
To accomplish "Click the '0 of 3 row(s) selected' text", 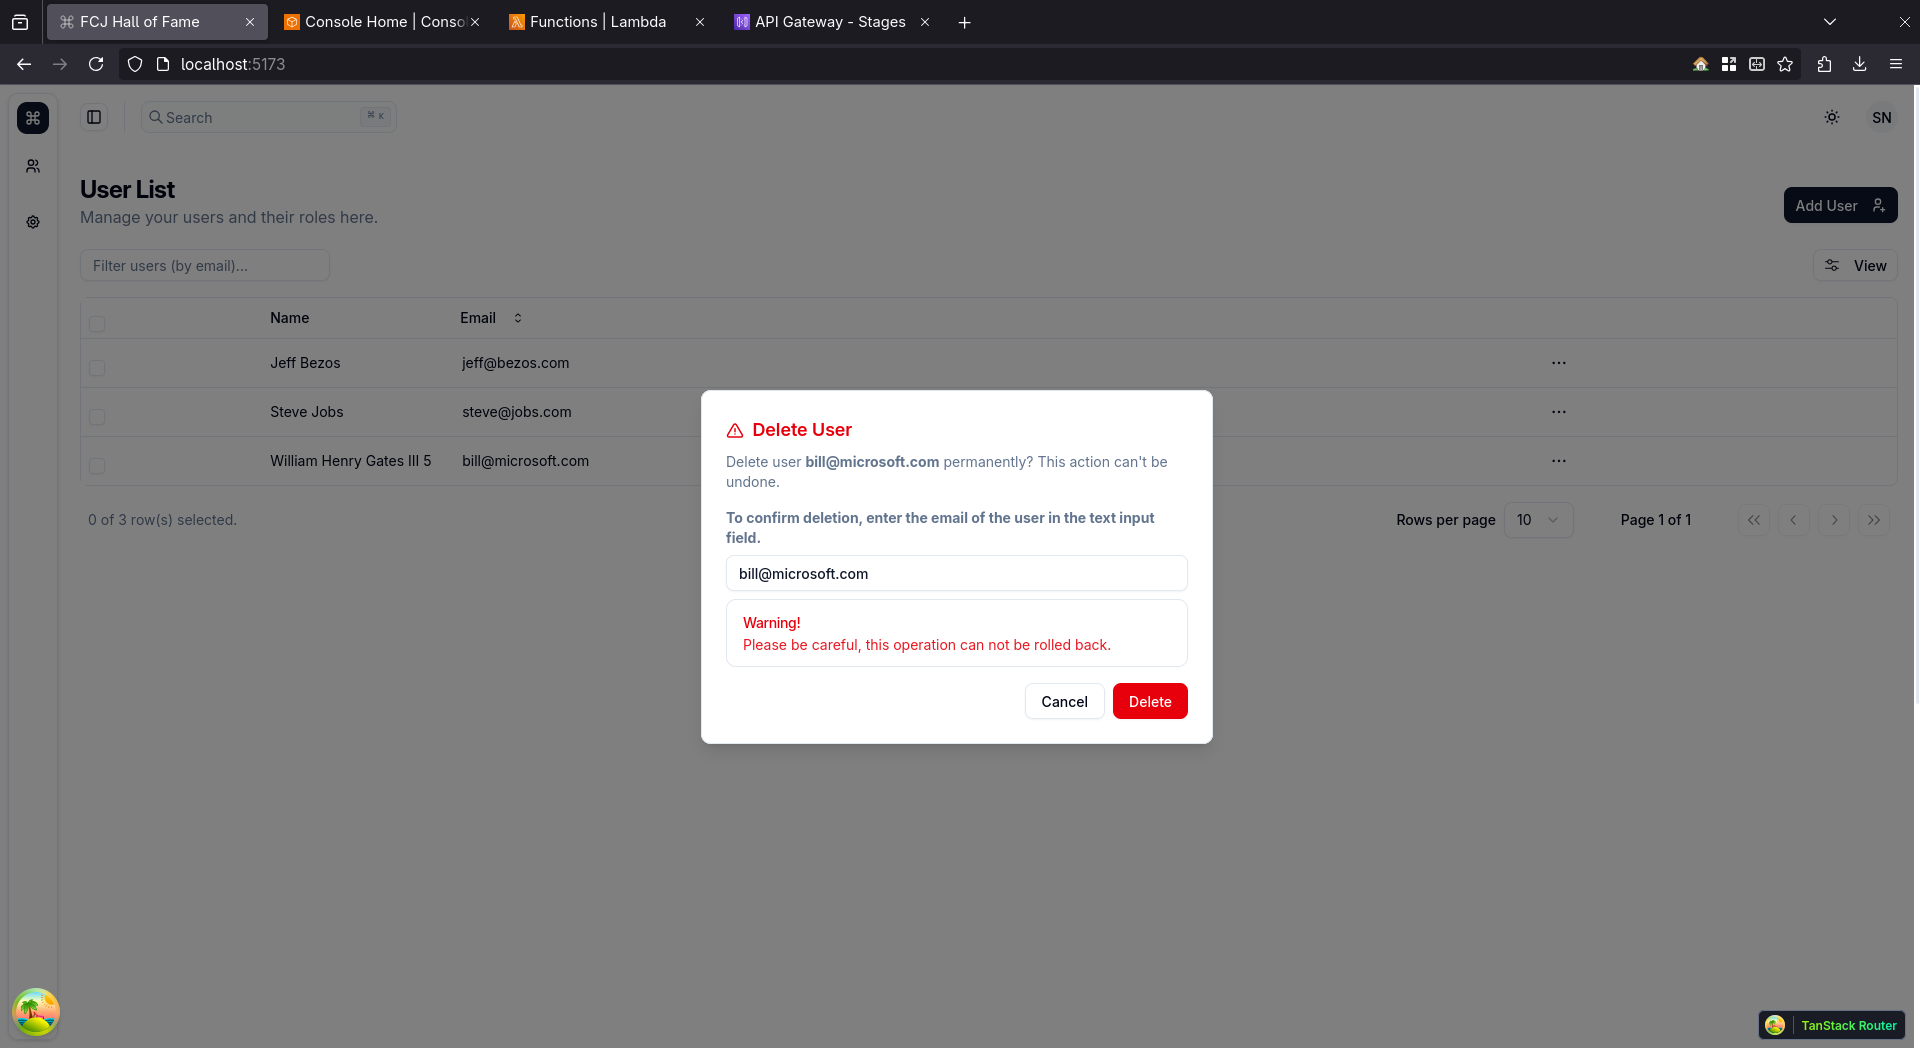I will (162, 520).
